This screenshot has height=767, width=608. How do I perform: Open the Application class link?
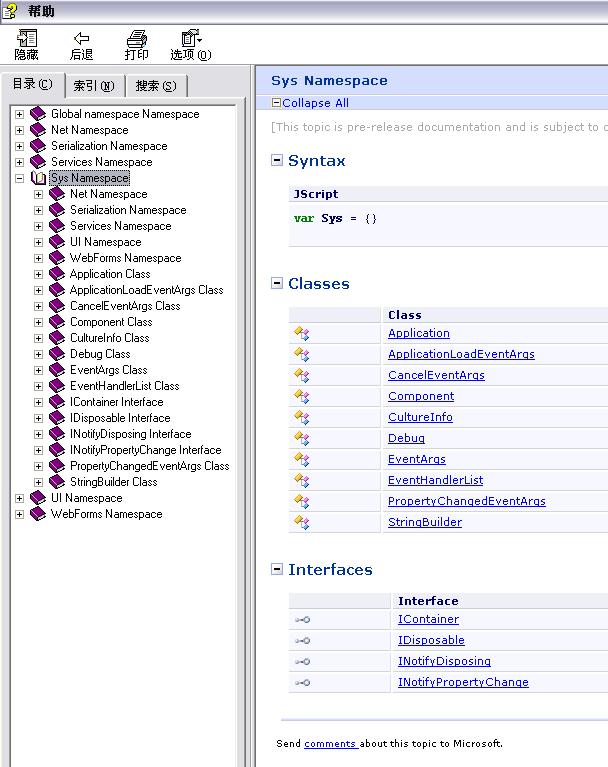tap(419, 333)
